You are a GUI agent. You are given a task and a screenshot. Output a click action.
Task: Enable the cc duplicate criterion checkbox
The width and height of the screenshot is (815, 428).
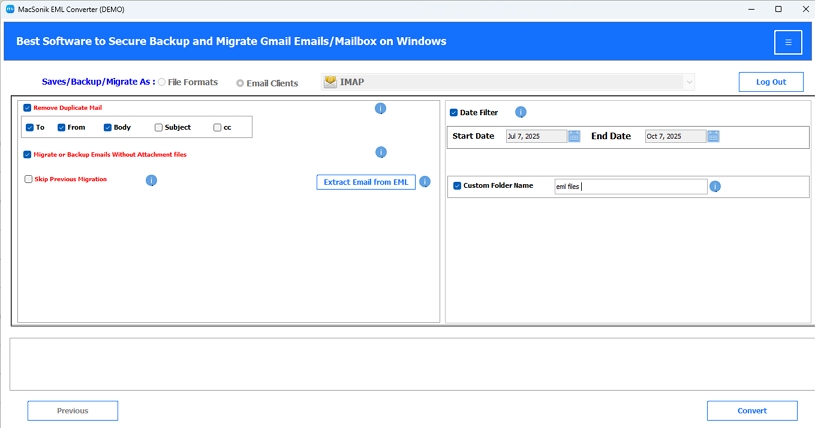pos(217,127)
